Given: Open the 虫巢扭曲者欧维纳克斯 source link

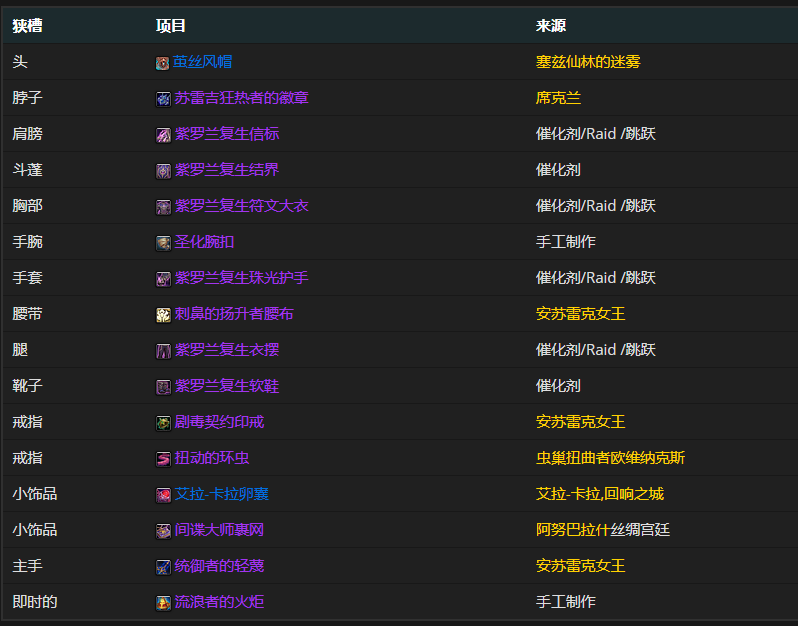Looking at the screenshot, I should [610, 458].
